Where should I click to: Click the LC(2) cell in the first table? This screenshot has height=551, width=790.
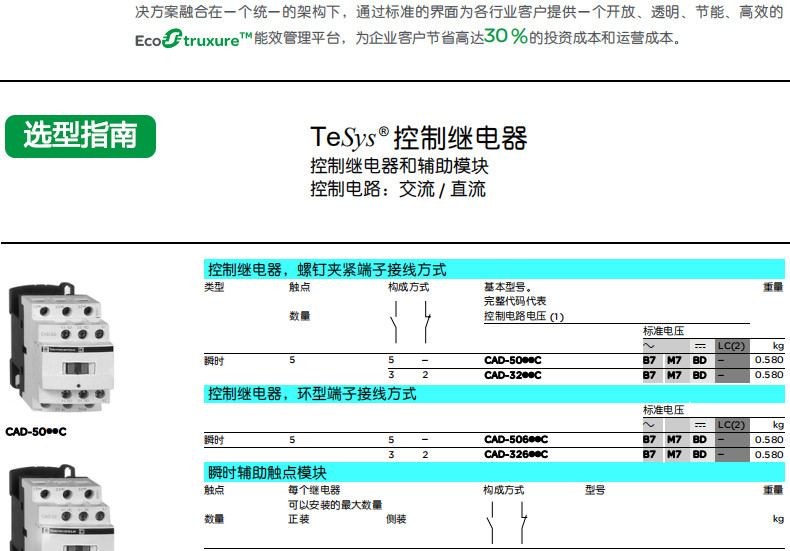(732, 346)
